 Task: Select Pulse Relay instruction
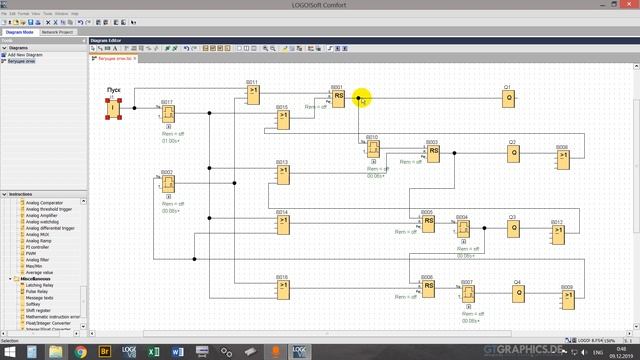(x=37, y=291)
